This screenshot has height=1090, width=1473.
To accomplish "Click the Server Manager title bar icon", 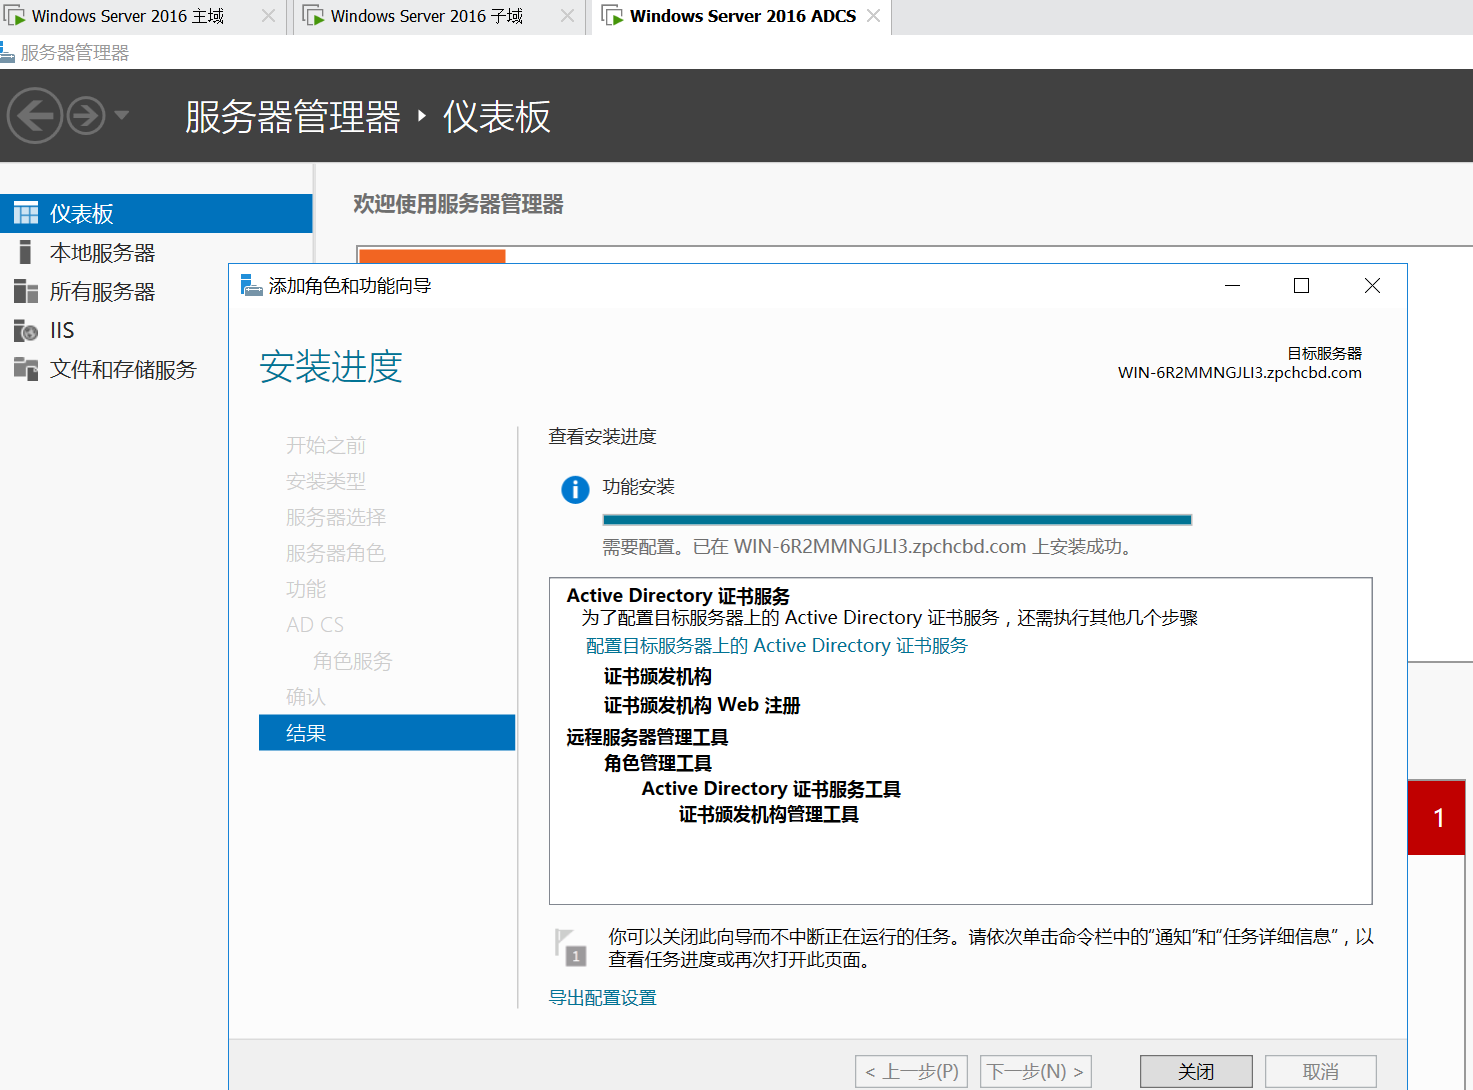I will (x=7, y=52).
